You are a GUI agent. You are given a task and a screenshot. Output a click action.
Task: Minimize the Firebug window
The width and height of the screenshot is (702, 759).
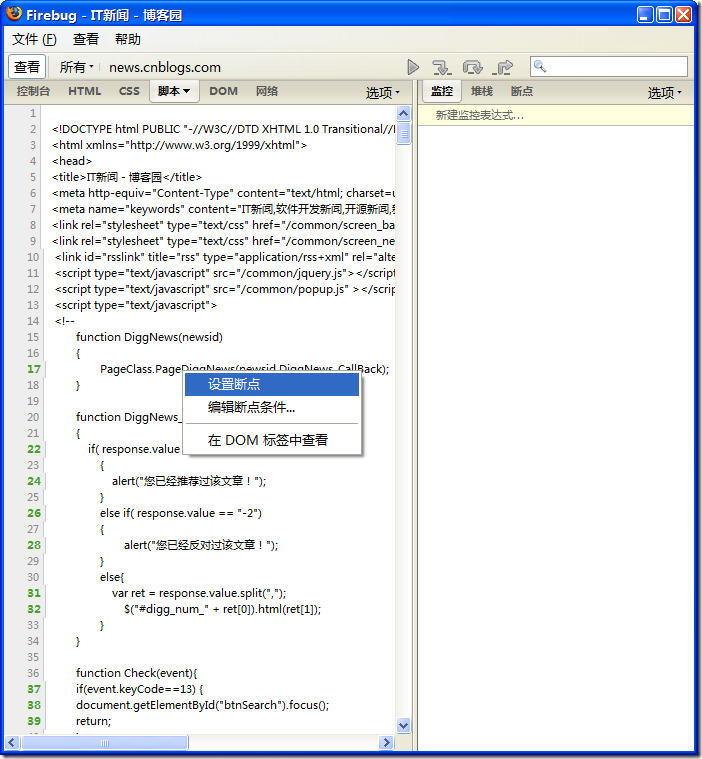click(645, 15)
